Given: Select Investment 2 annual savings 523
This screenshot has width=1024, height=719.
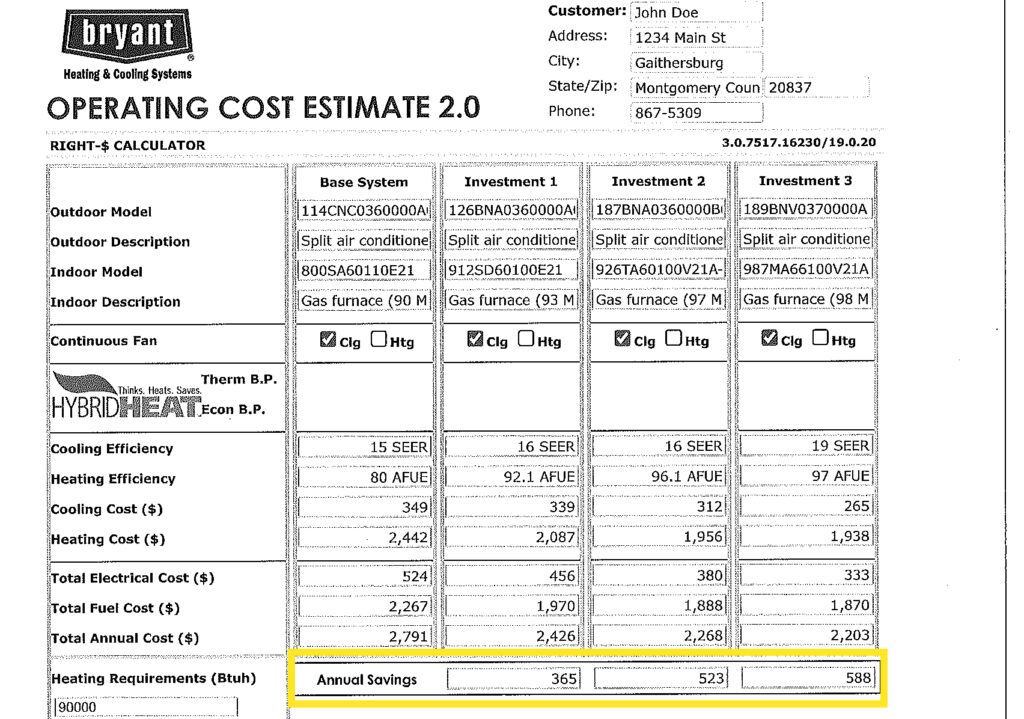Looking at the screenshot, I should coord(661,678).
